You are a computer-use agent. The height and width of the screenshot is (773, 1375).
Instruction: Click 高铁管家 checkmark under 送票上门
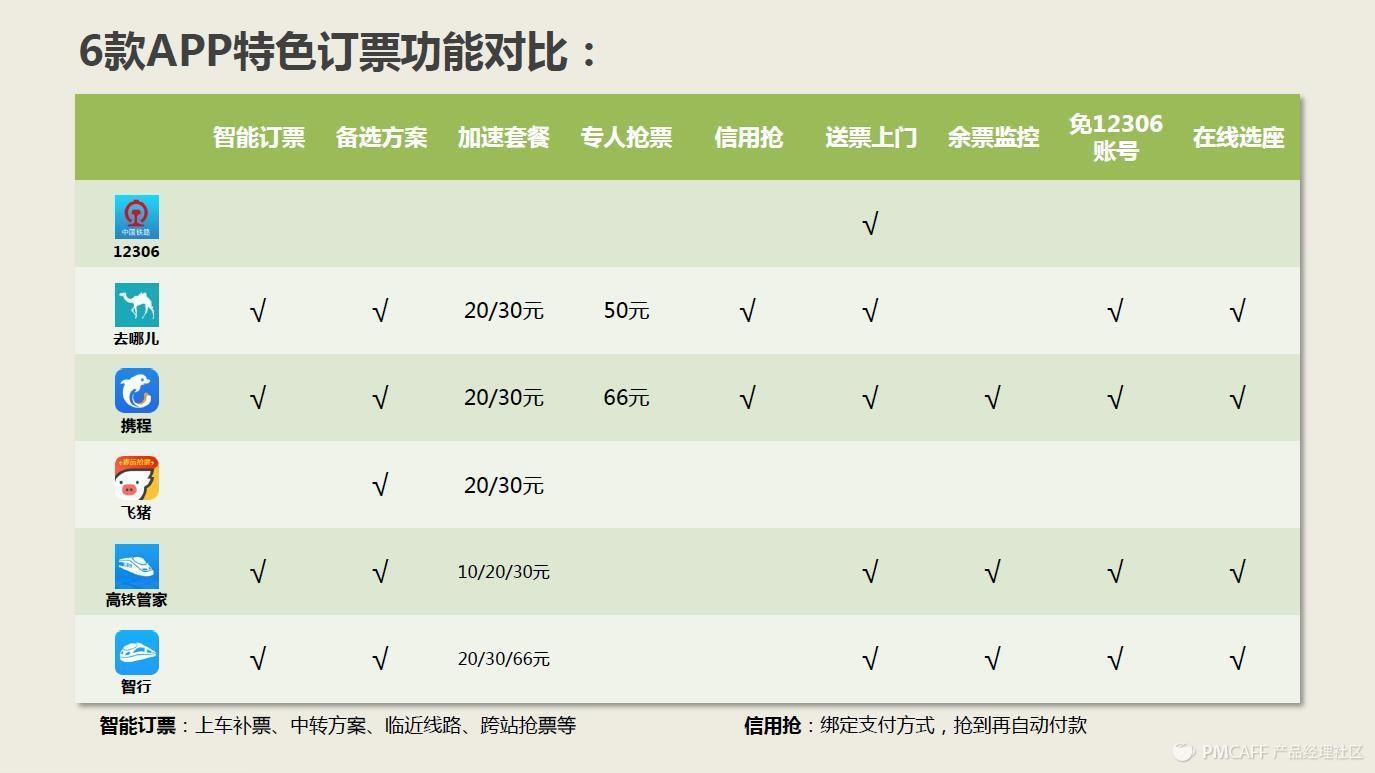coord(870,572)
